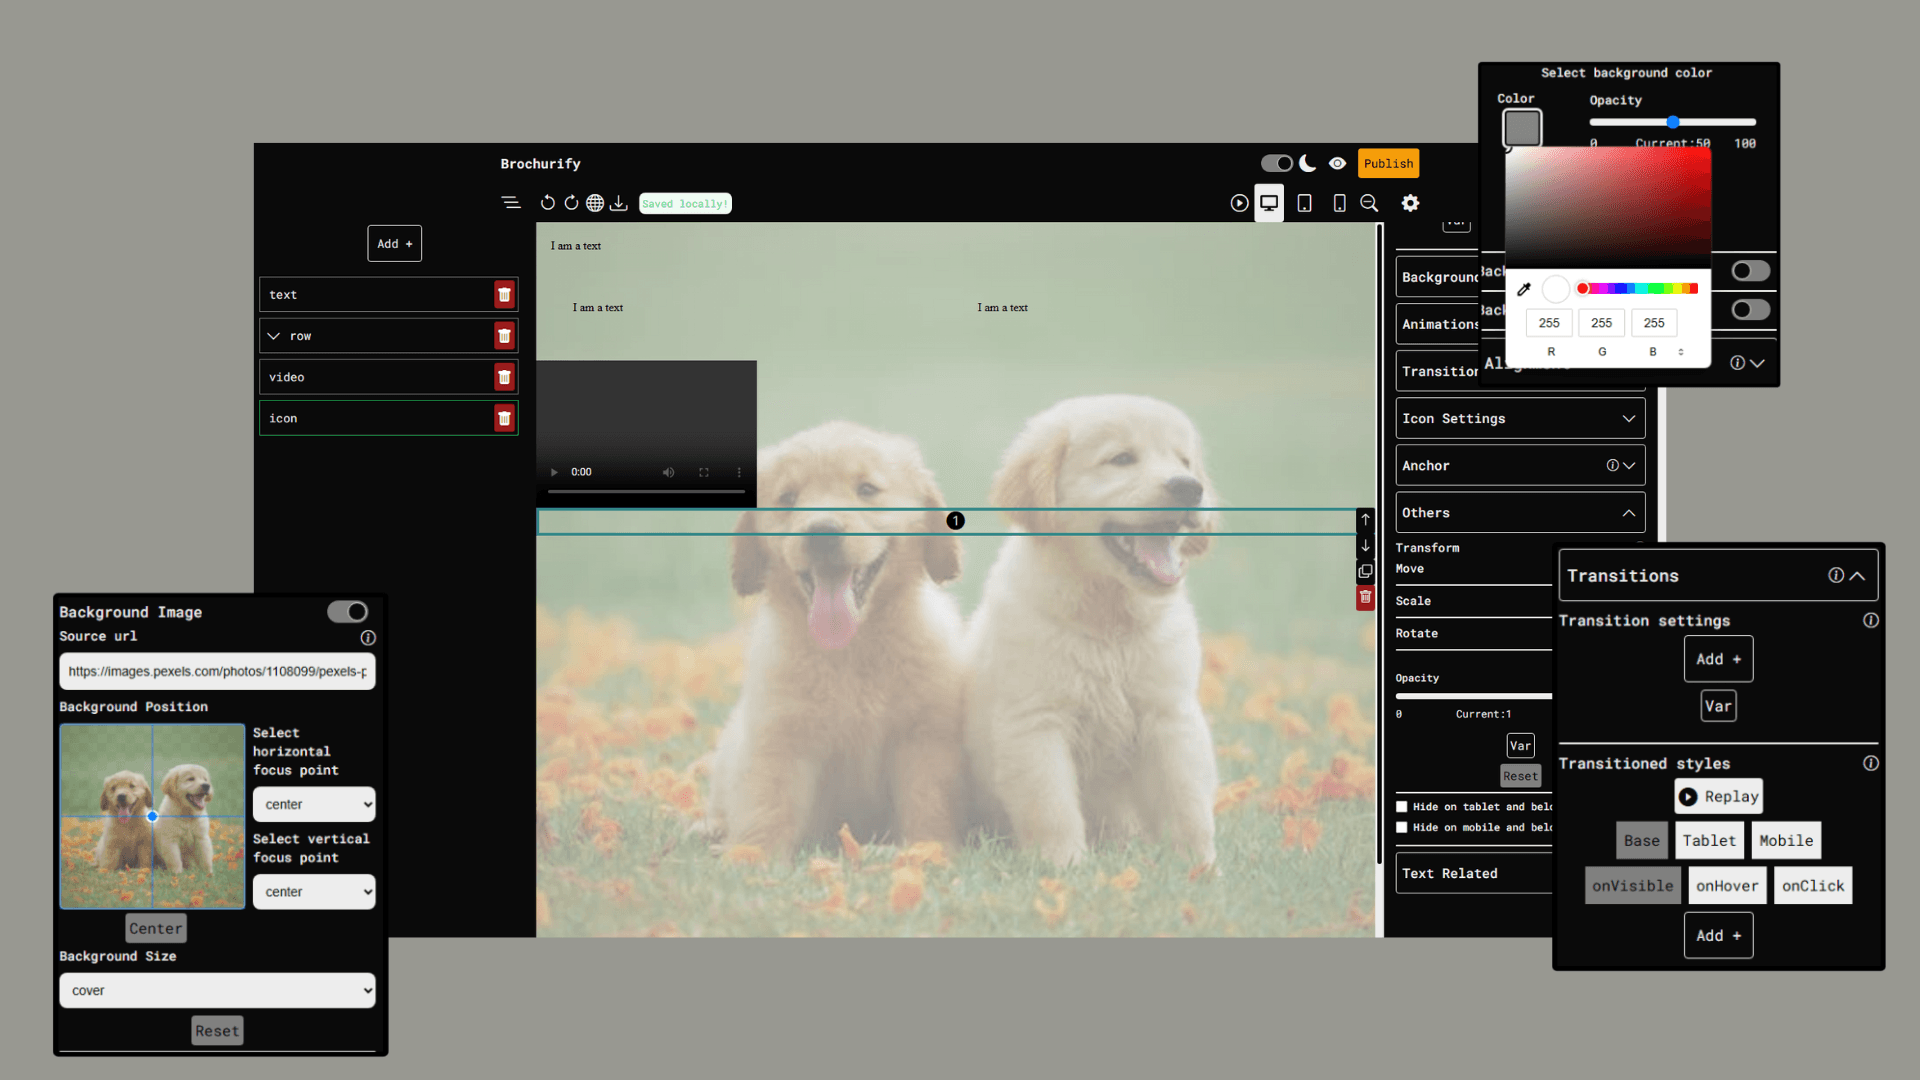Viewport: 1920px width, 1080px height.
Task: Check Hide on tablet and below
Action: tap(1403, 806)
